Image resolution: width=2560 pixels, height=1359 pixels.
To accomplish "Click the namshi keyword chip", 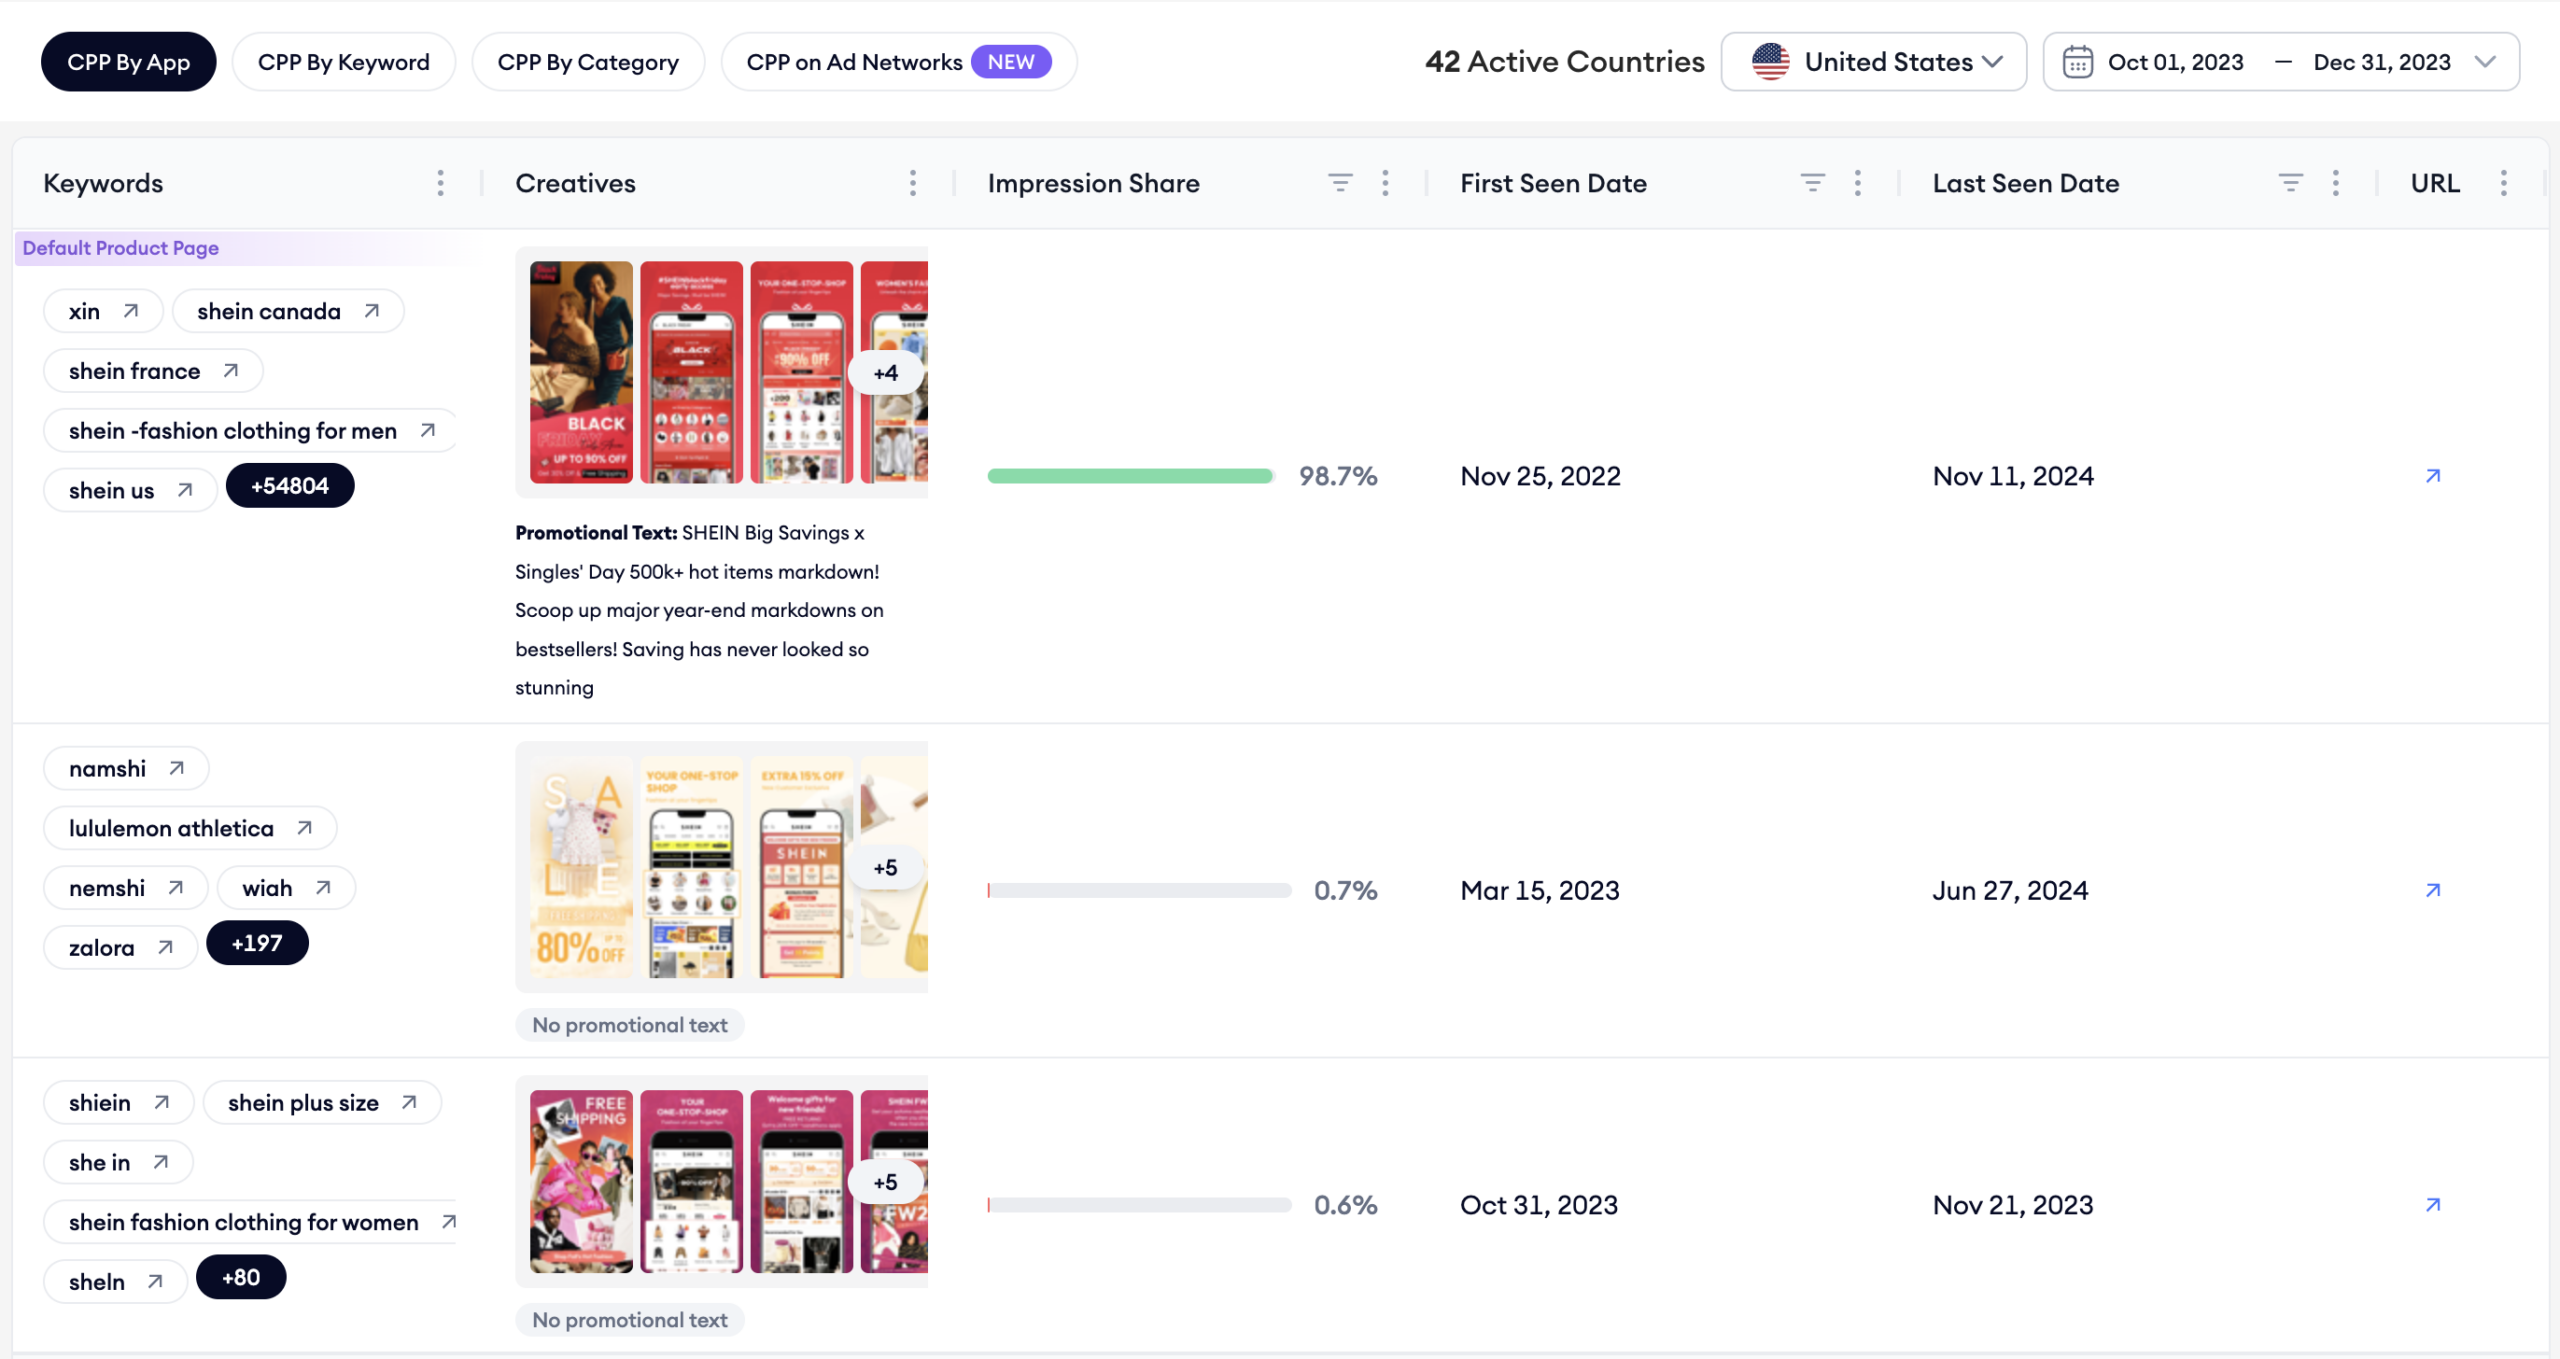I will click(x=126, y=768).
